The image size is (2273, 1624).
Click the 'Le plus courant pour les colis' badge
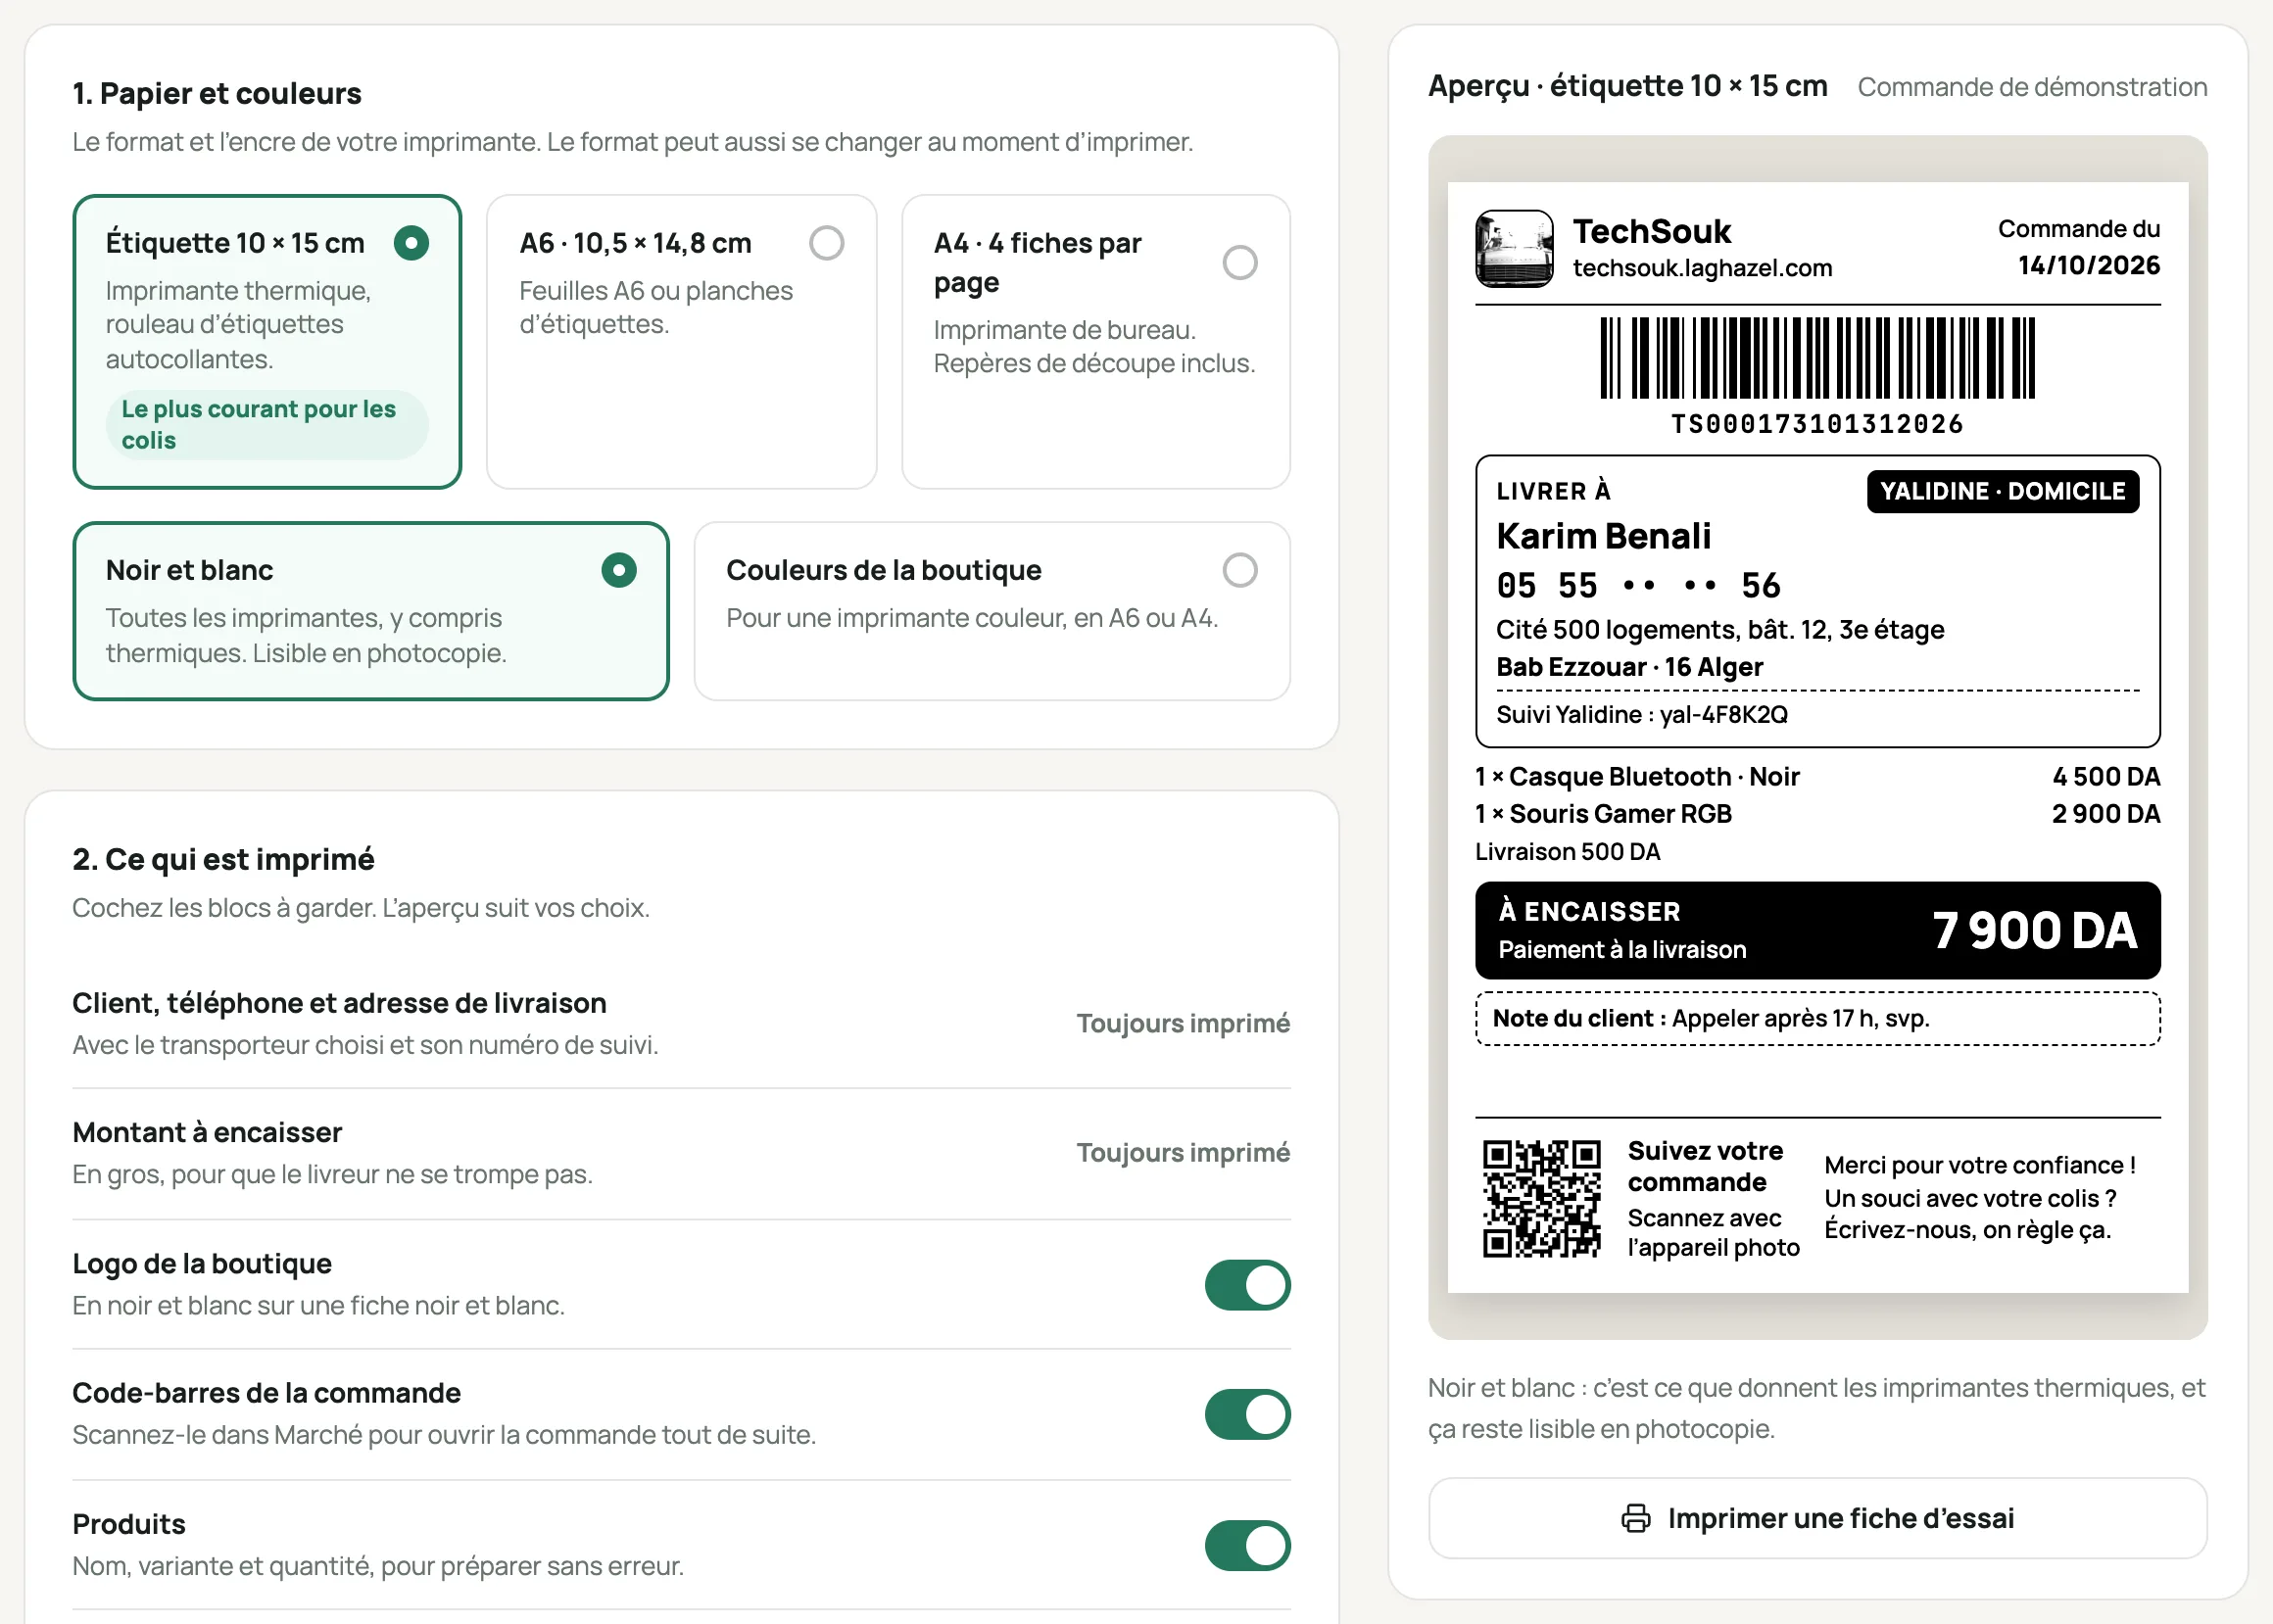267,424
